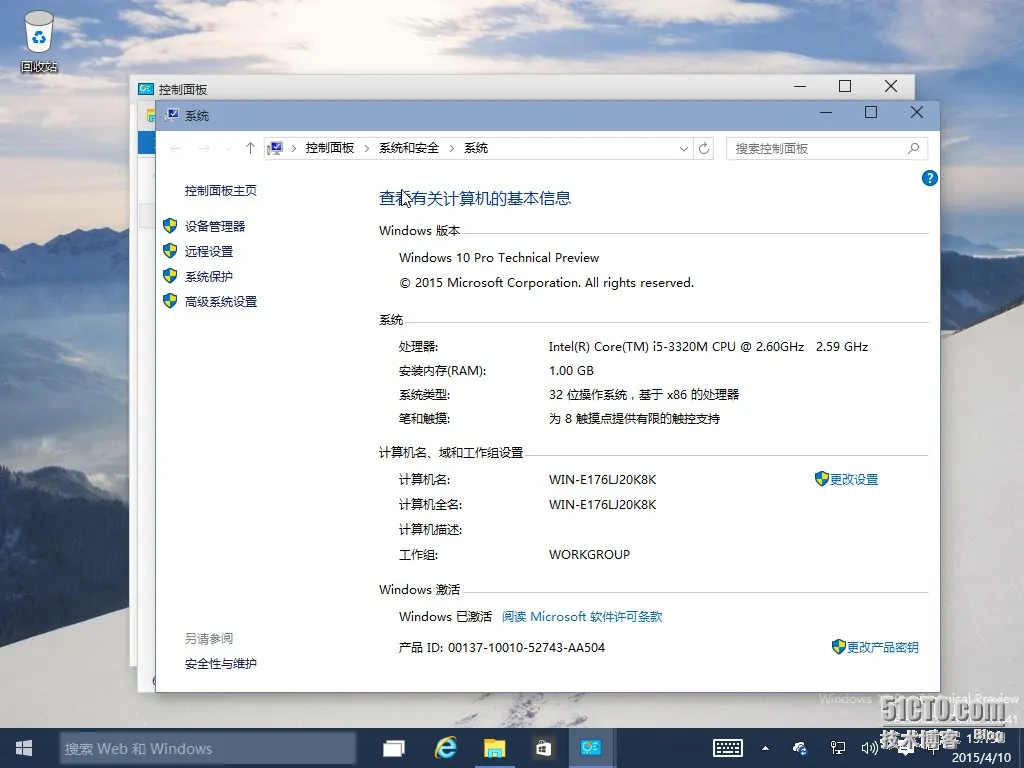This screenshot has height=768, width=1024.
Task: Click the shield icon beside 高级系统设置
Action: pyautogui.click(x=170, y=300)
